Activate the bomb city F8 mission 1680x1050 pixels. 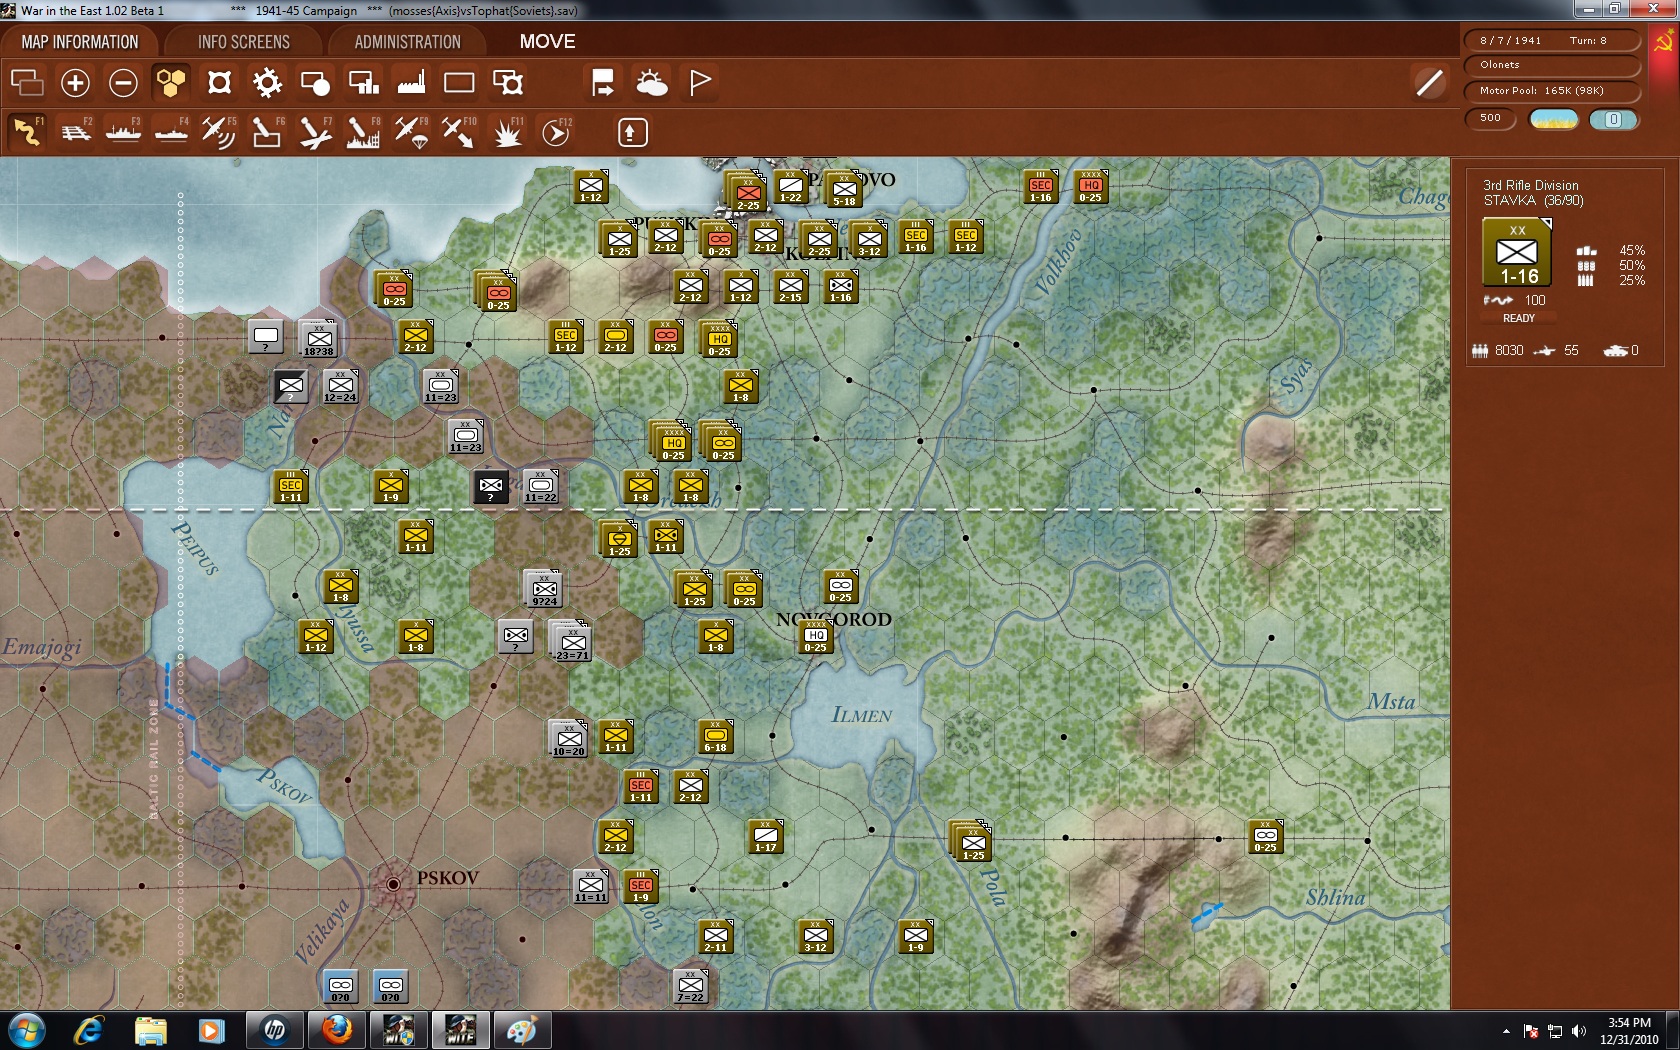pos(362,130)
